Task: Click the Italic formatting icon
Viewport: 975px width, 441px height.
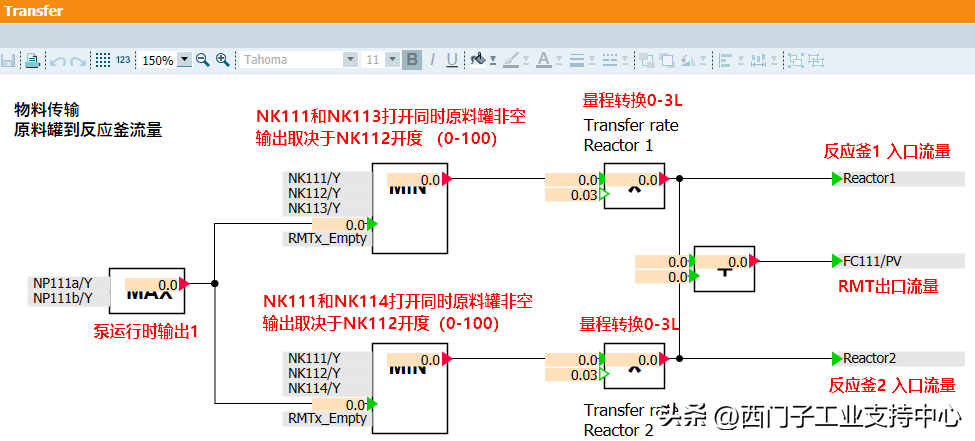Action: [x=433, y=60]
